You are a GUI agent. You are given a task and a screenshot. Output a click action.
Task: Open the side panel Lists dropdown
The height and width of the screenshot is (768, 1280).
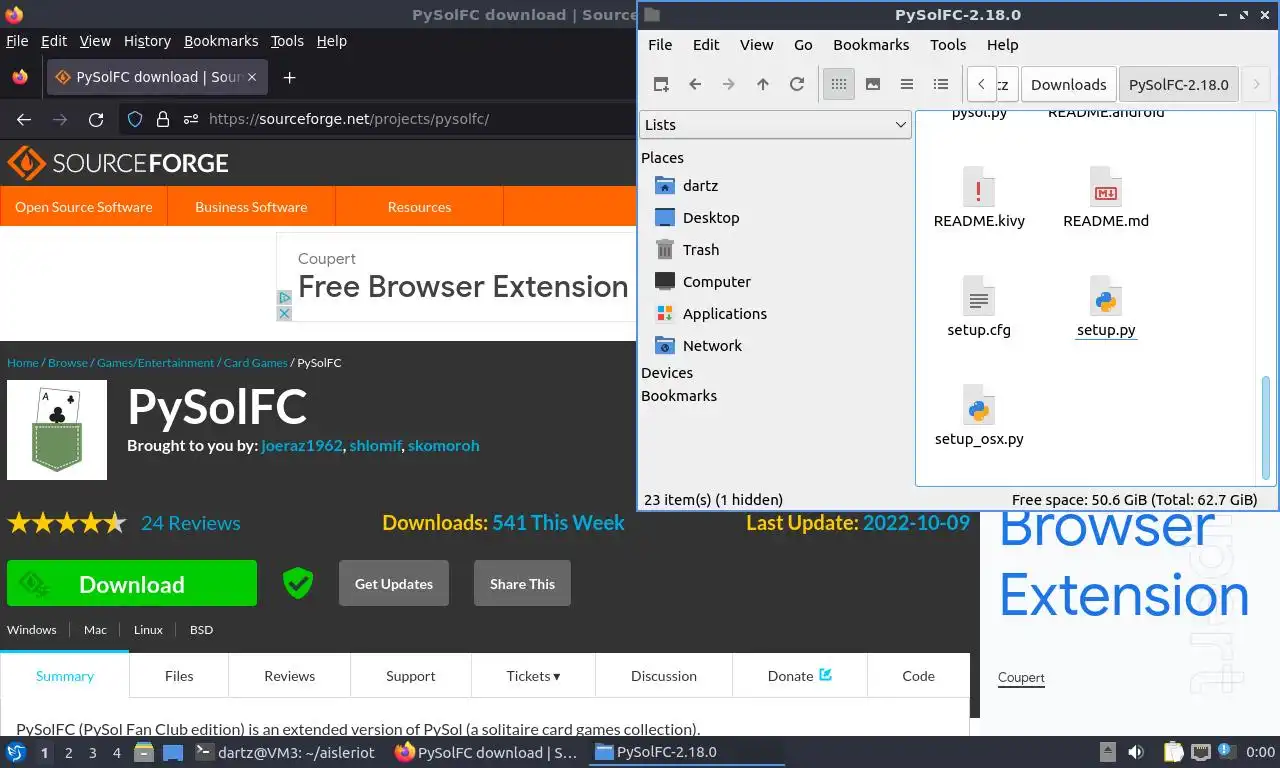[x=775, y=124]
